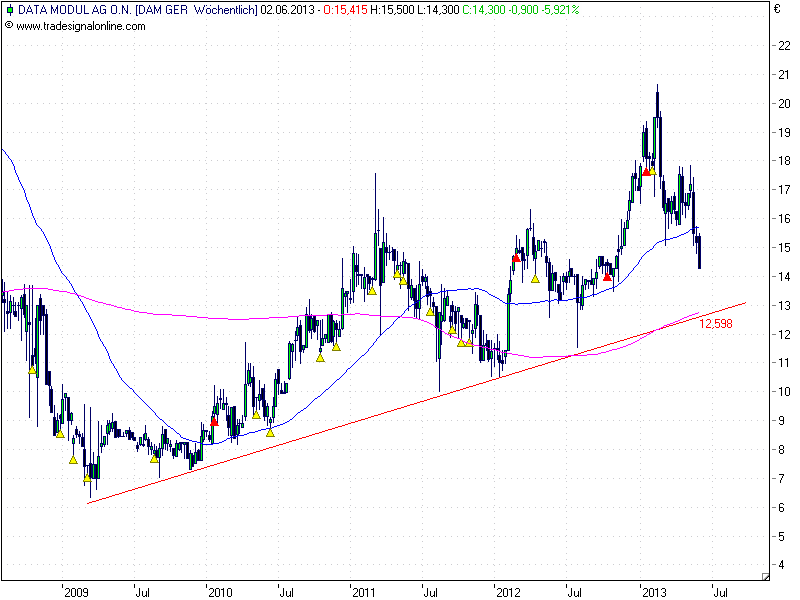Image resolution: width=800 pixels, height=600 pixels.
Task: Click the date 02.06.2013 in header
Action: 287,10
